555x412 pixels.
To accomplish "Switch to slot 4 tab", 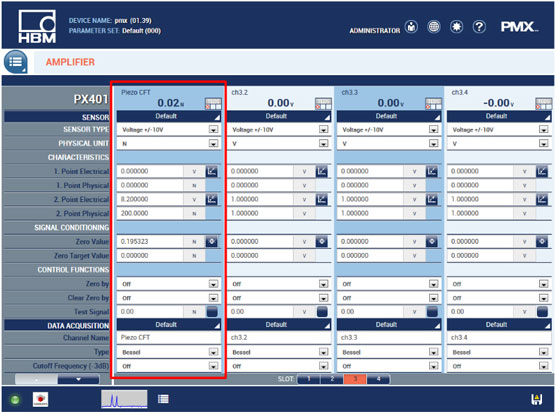I will [378, 379].
